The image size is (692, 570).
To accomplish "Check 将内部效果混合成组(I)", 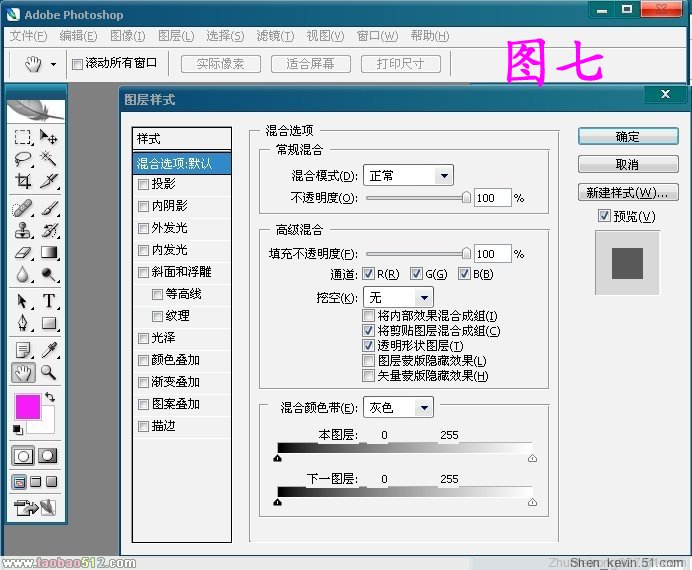I will (368, 315).
